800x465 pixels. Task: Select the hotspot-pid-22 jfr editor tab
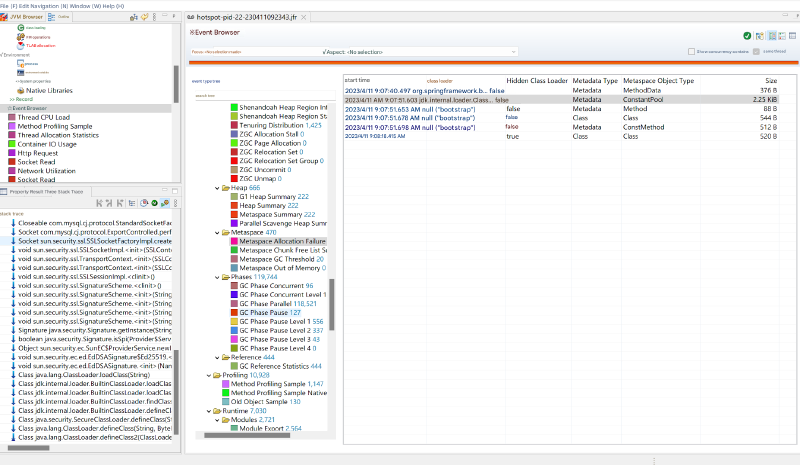pyautogui.click(x=244, y=17)
